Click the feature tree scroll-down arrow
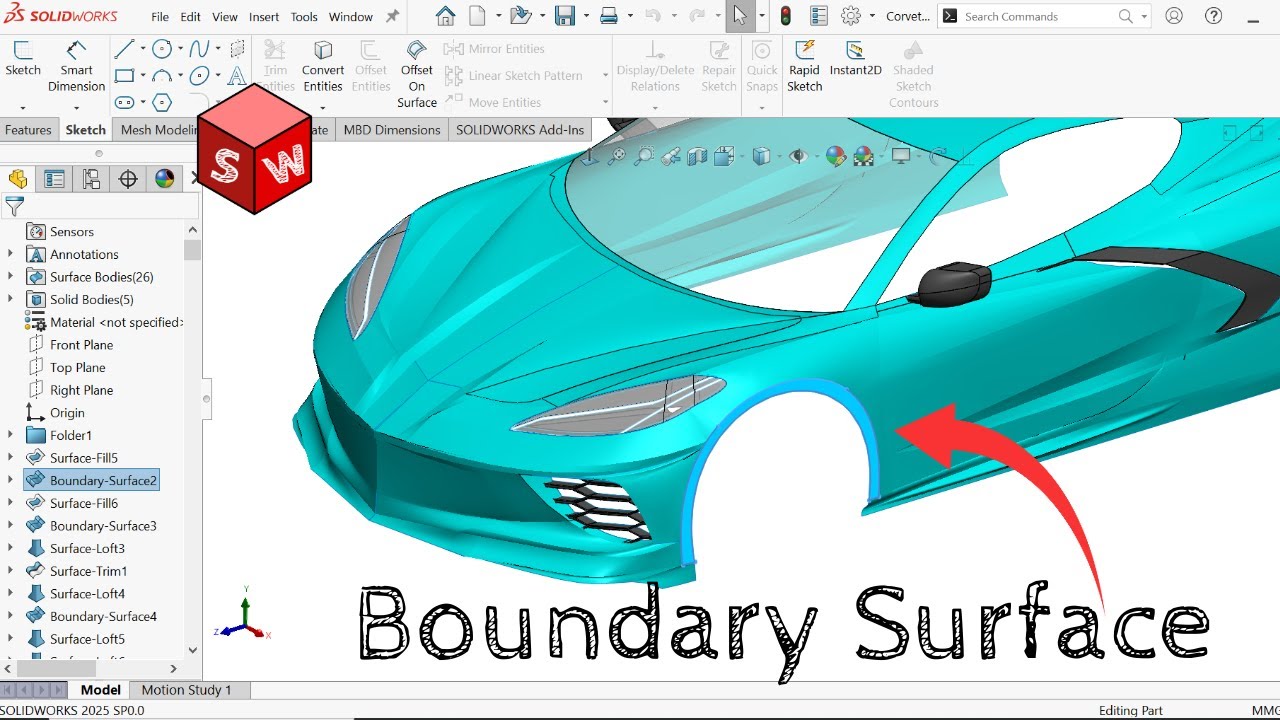This screenshot has width=1280, height=720. coord(193,649)
